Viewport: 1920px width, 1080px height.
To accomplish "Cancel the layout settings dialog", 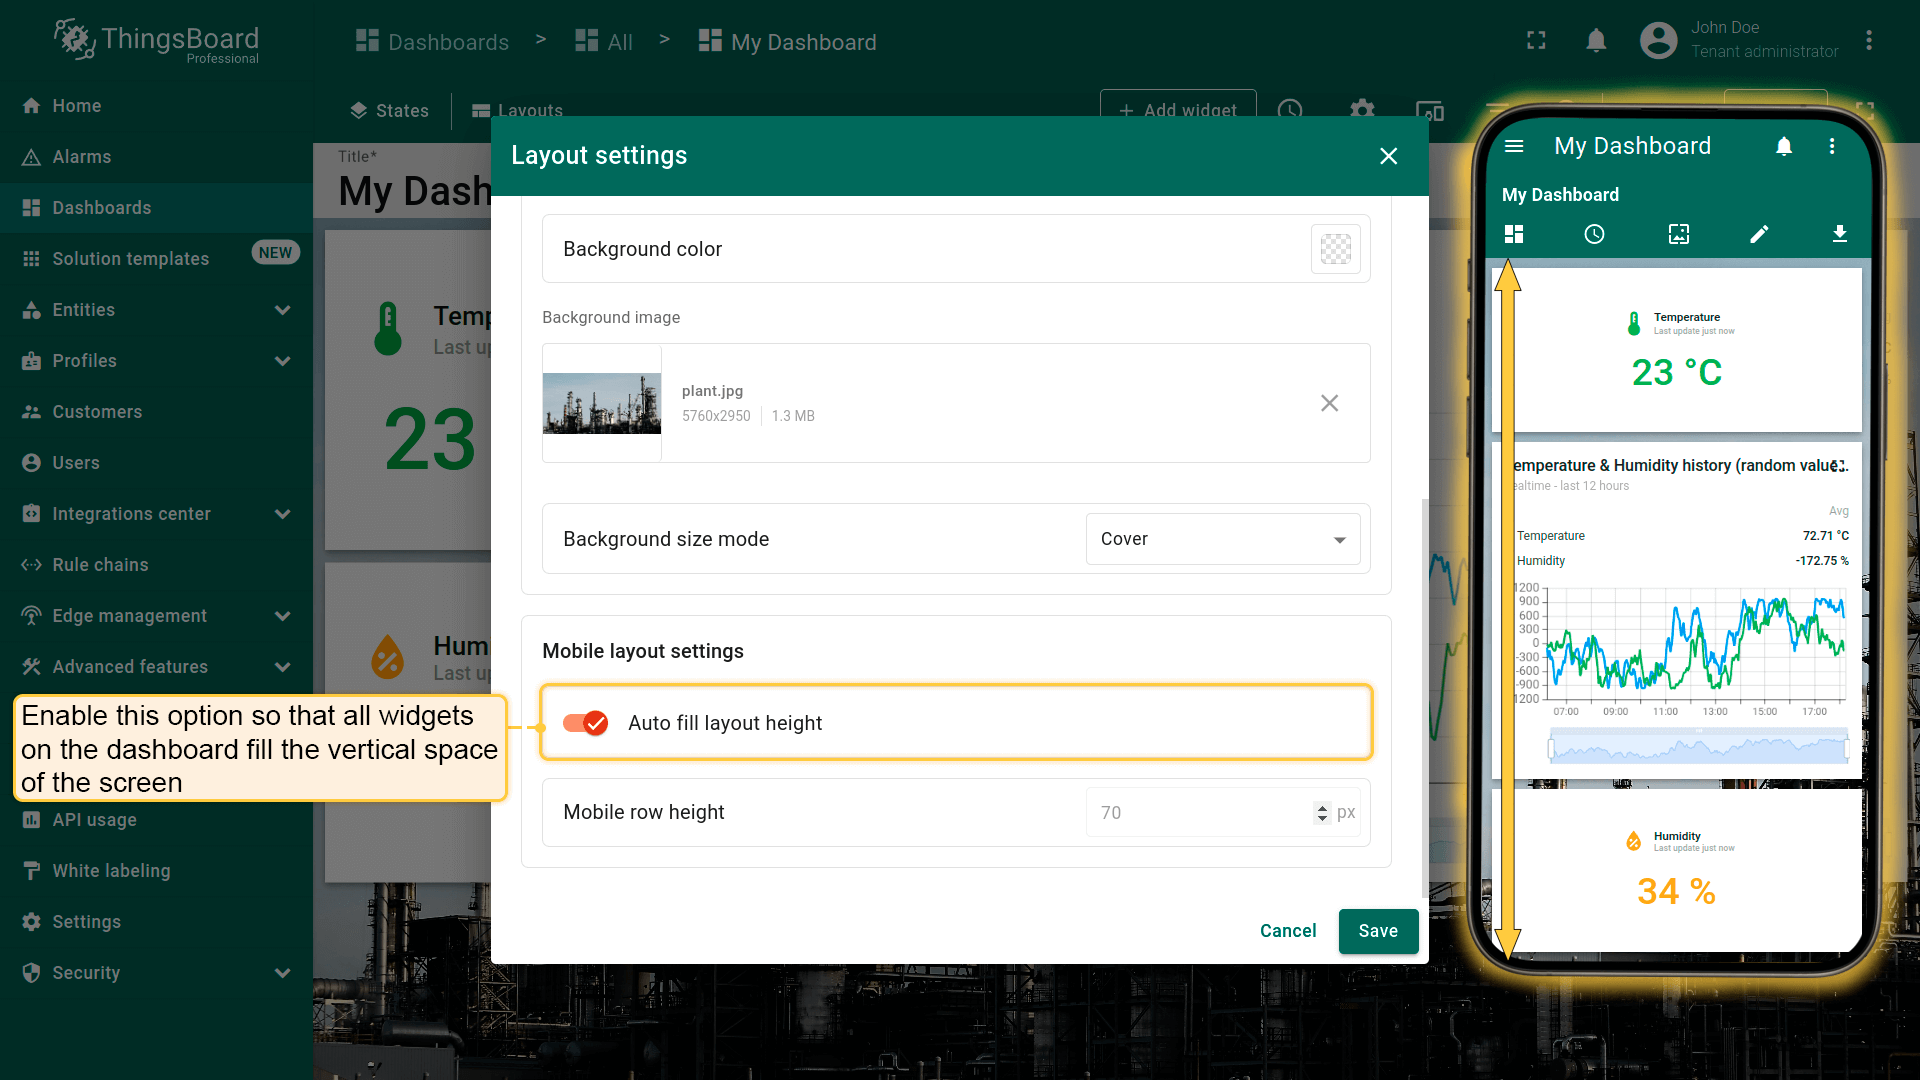I will click(1287, 931).
